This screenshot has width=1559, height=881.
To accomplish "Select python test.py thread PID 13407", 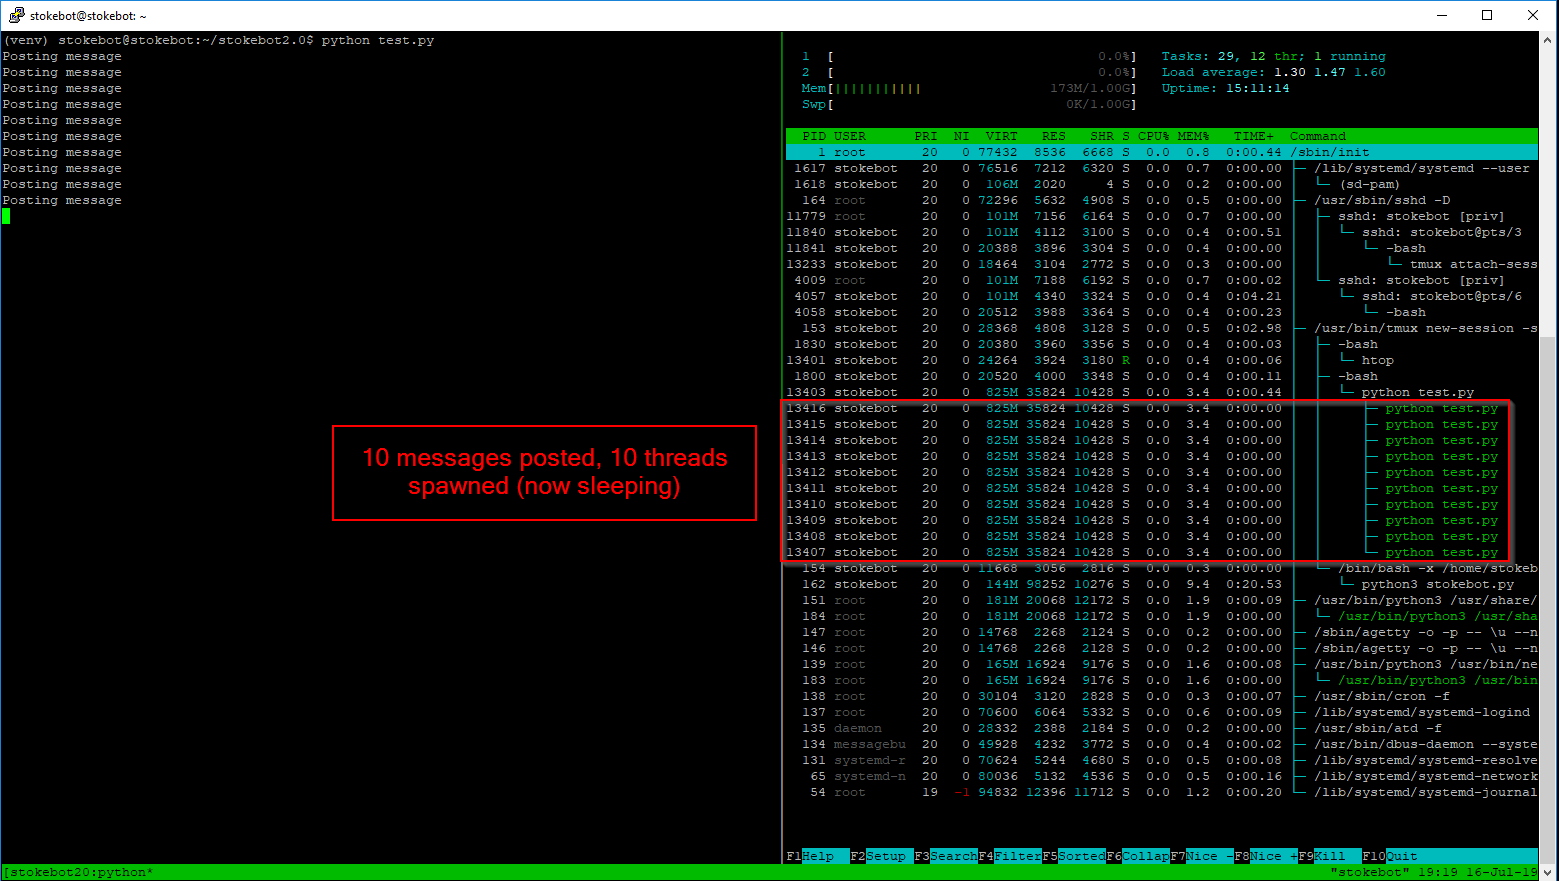I will click(1162, 552).
